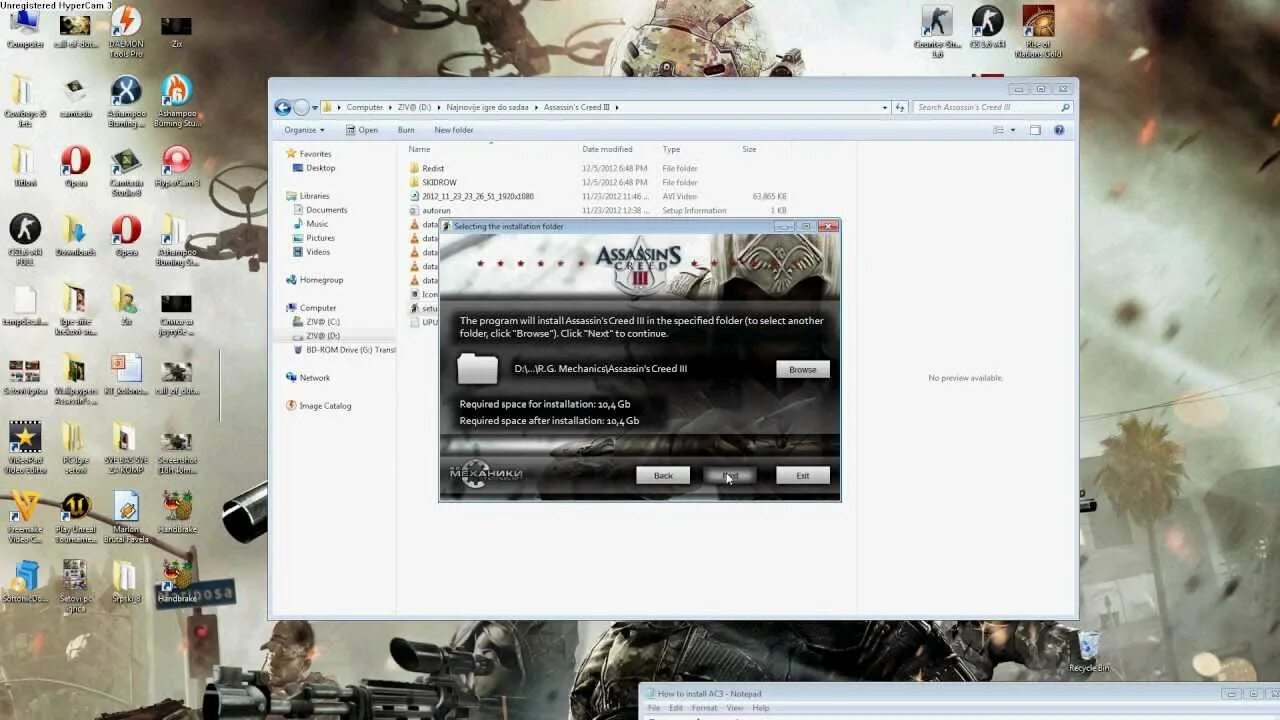Select Libraries in the navigation pane
Screen dimensions: 1280x720
coord(314,196)
